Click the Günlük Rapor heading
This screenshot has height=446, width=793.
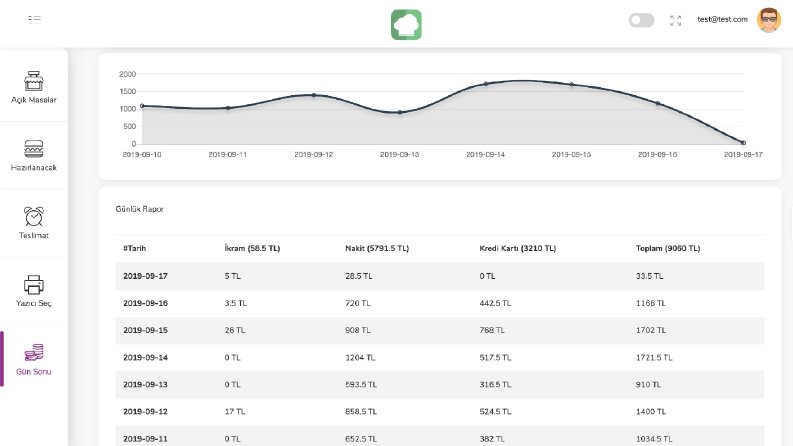[x=140, y=209]
